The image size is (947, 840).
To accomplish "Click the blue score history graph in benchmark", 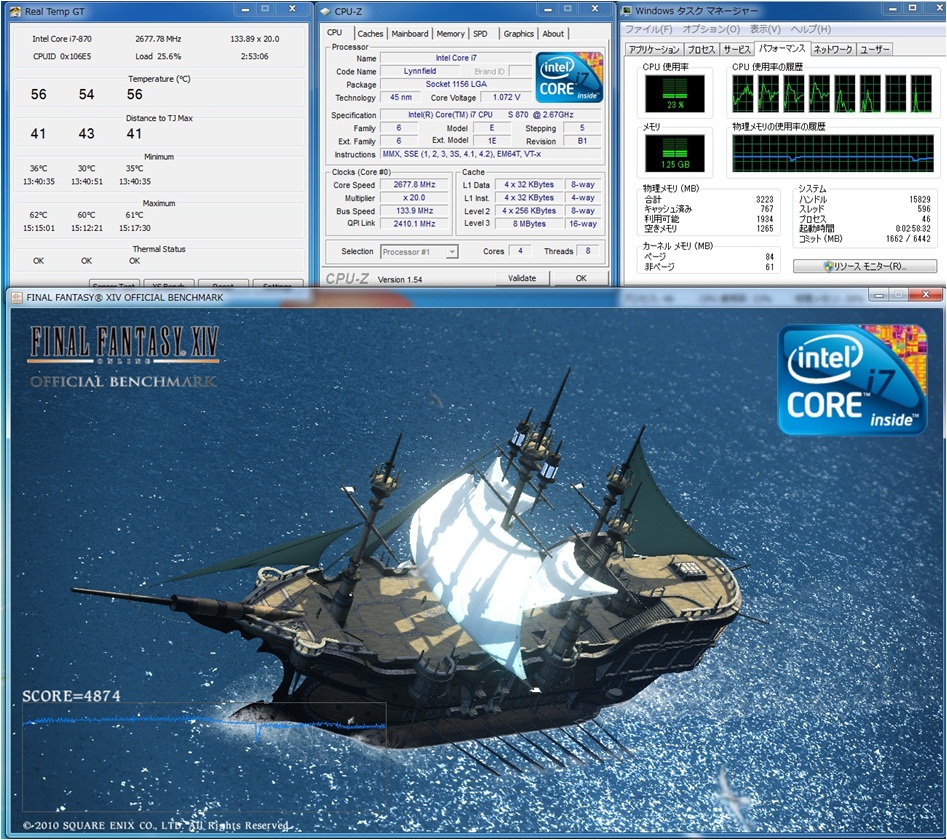I will (204, 757).
